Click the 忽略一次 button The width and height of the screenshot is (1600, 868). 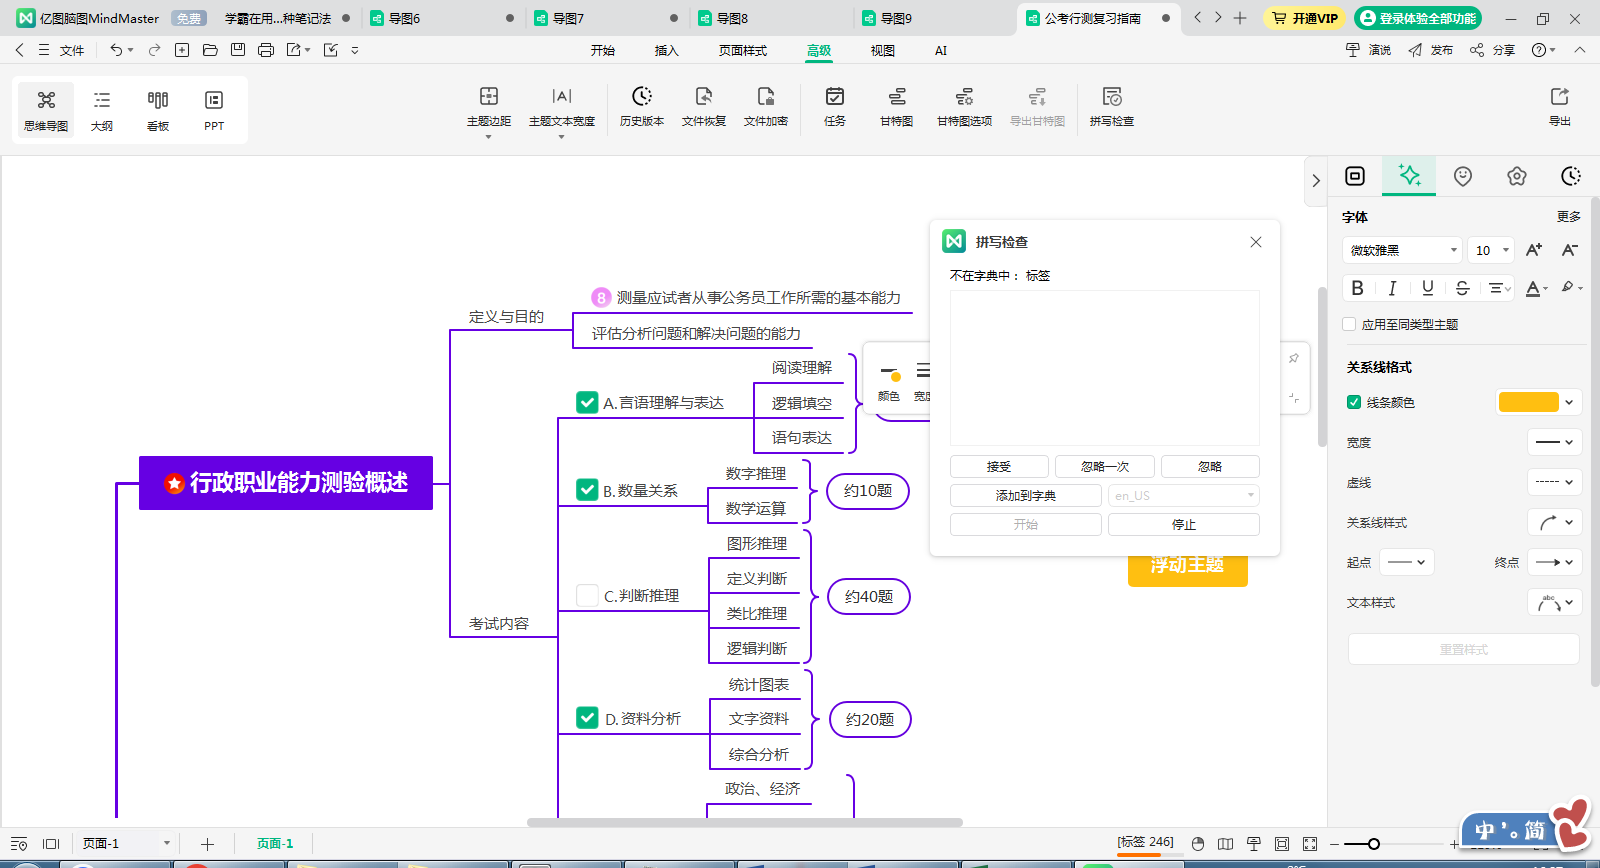1105,466
